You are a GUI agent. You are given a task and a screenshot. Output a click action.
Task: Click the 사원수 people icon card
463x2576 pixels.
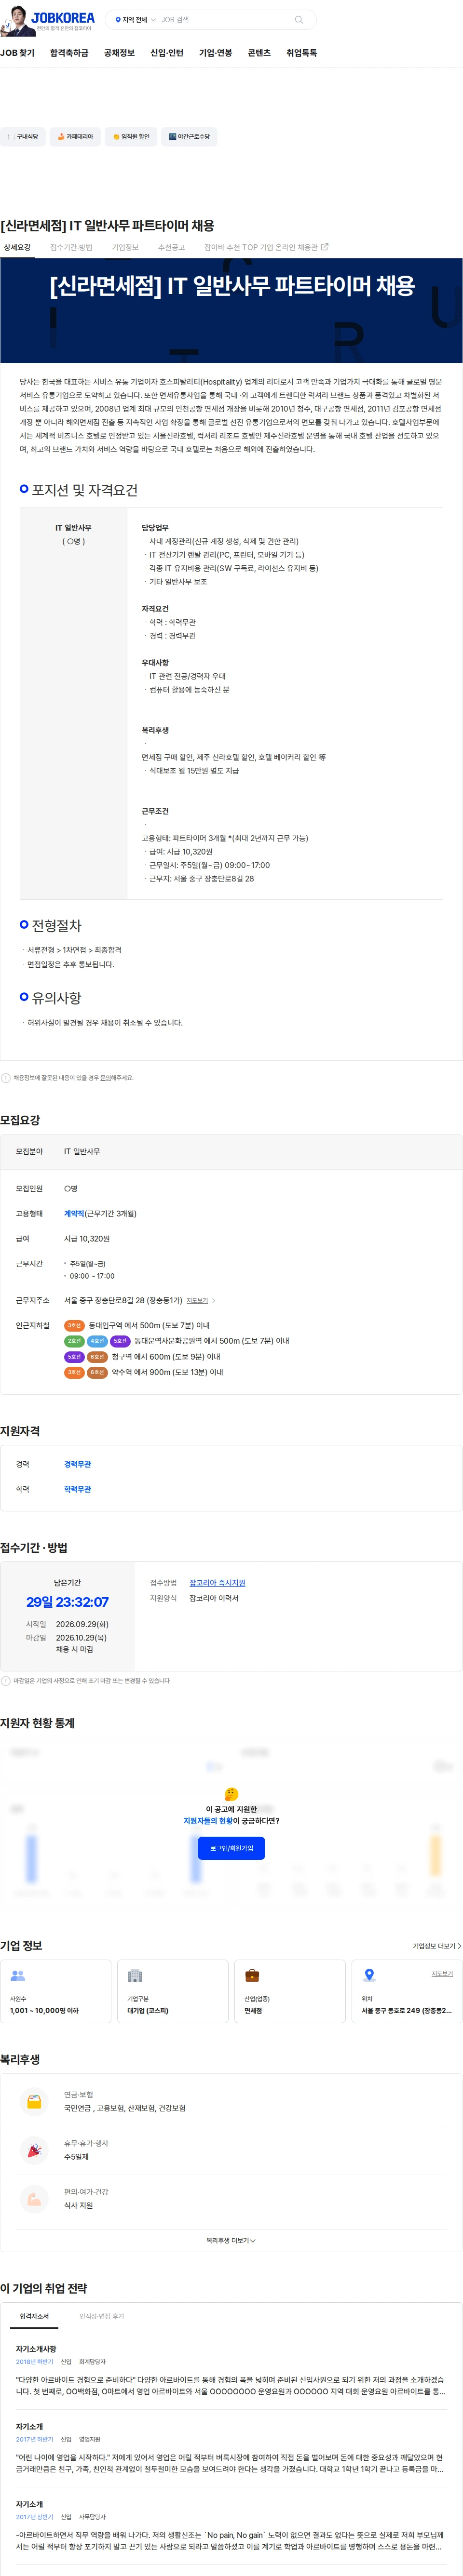point(56,1991)
